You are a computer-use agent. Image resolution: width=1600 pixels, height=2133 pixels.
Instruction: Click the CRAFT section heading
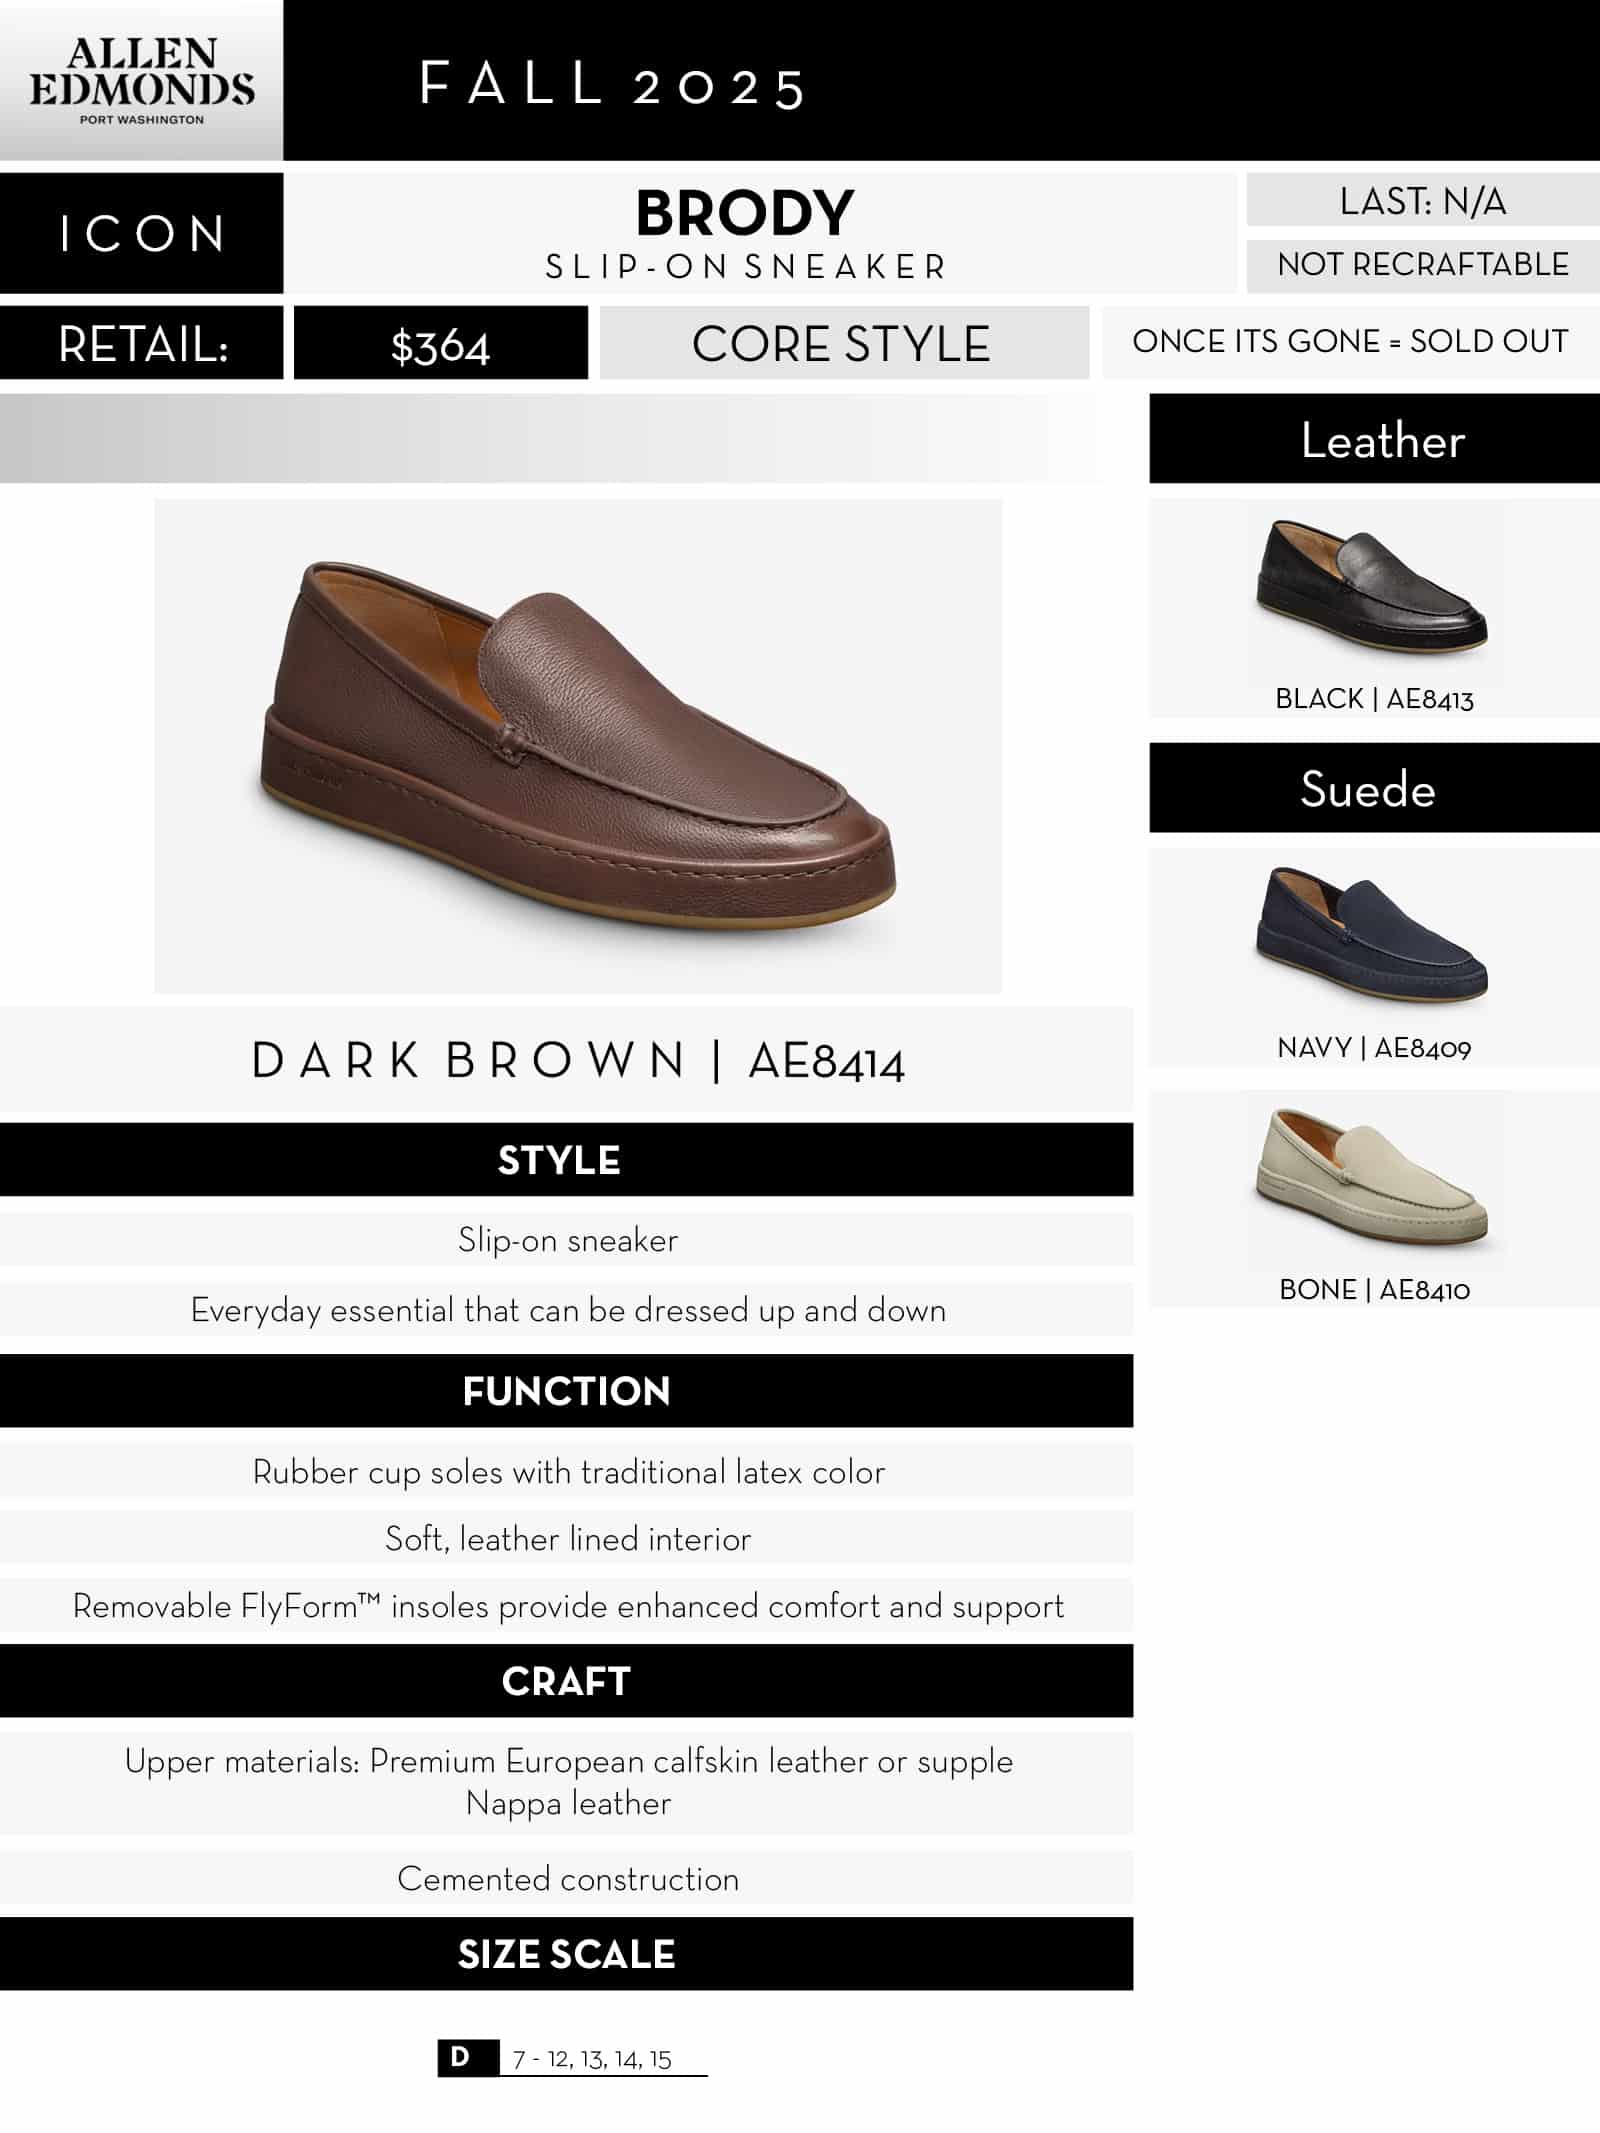[566, 1681]
